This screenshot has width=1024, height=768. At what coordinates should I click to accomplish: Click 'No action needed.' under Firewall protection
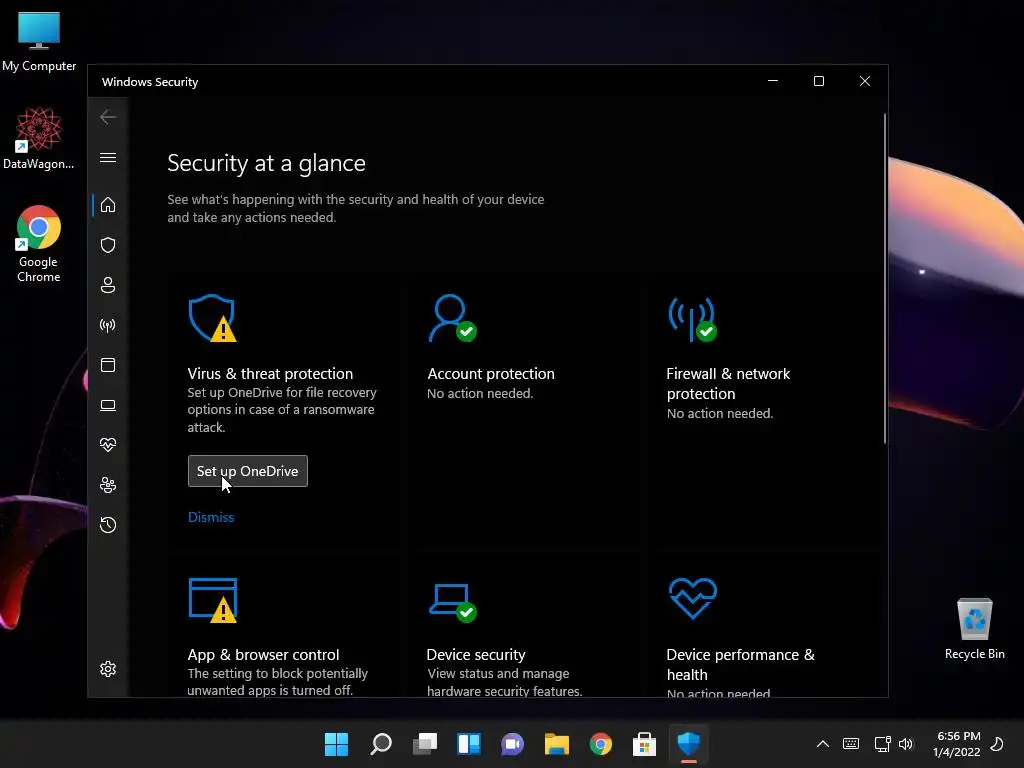720,413
